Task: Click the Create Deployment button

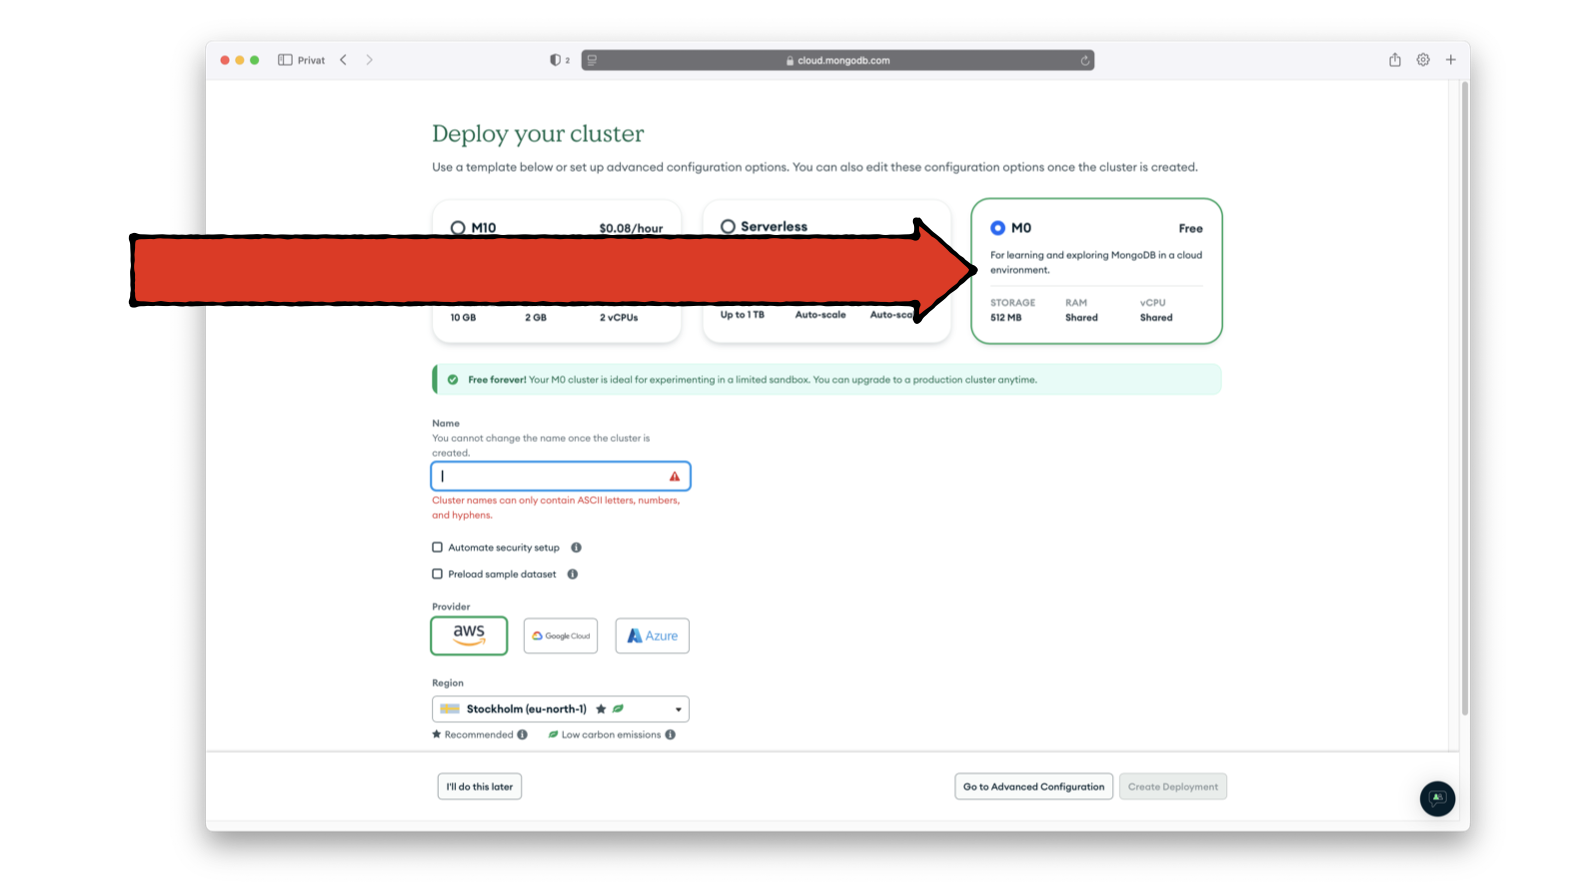Action: (1173, 787)
